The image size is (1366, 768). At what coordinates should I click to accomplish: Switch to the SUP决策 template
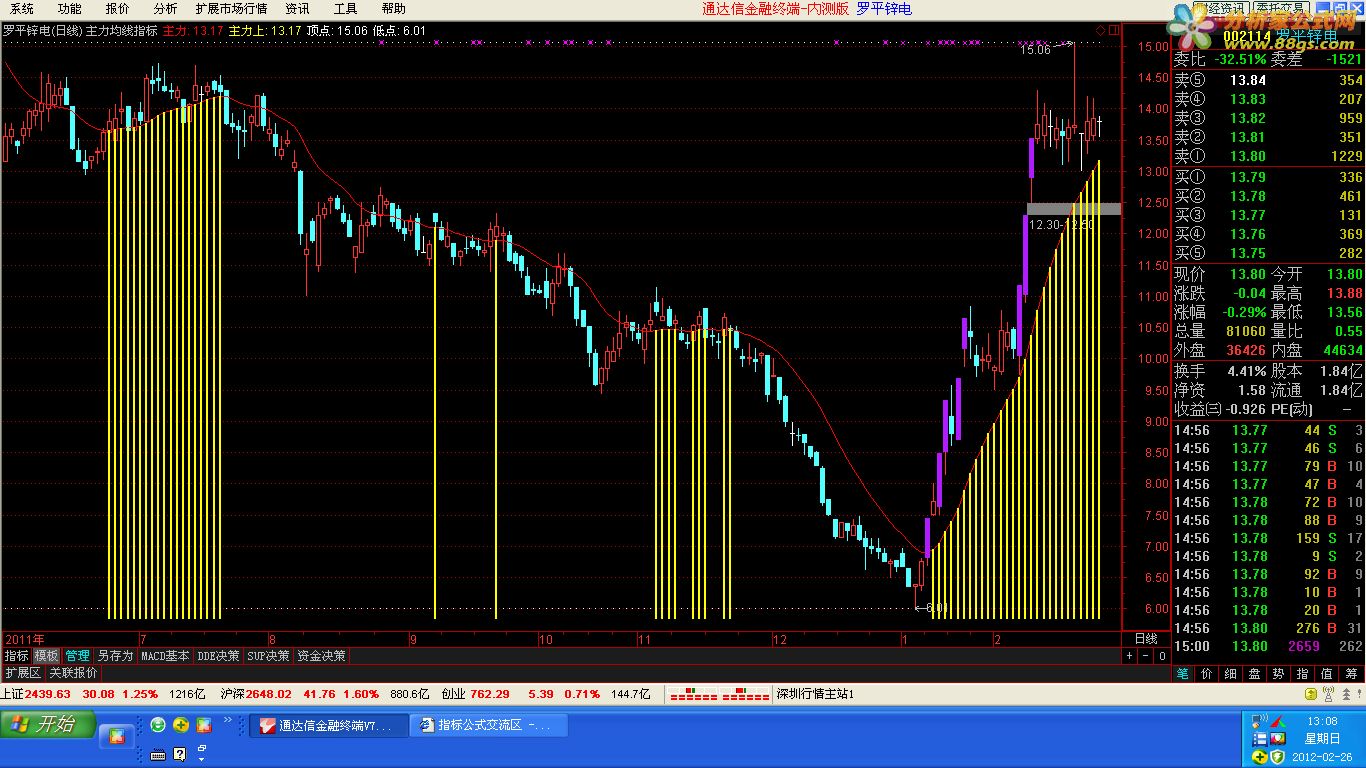click(269, 656)
